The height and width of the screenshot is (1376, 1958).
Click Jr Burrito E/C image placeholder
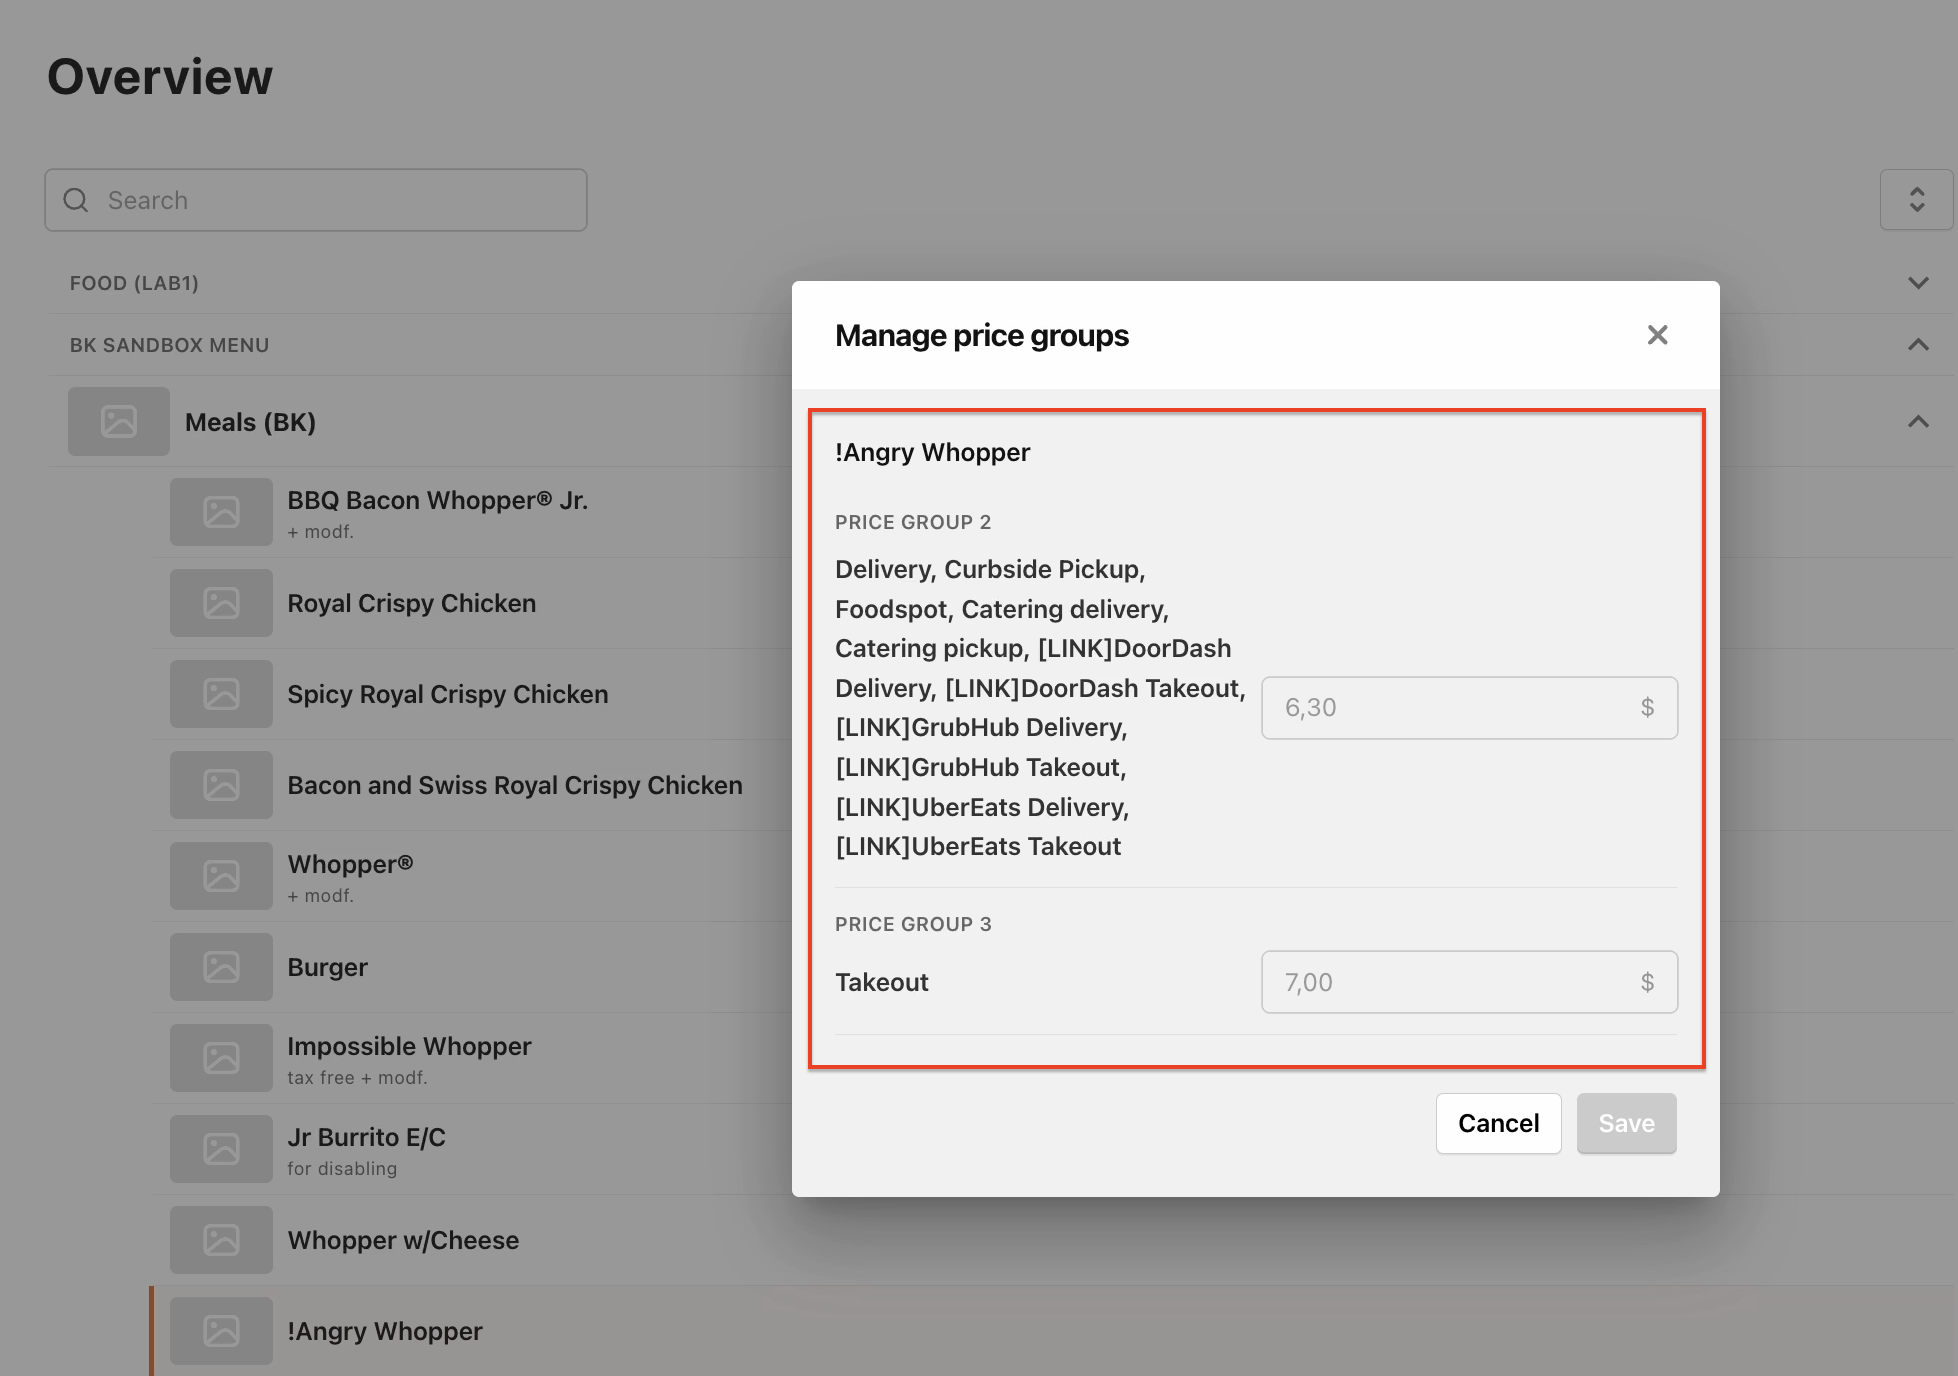[221, 1149]
